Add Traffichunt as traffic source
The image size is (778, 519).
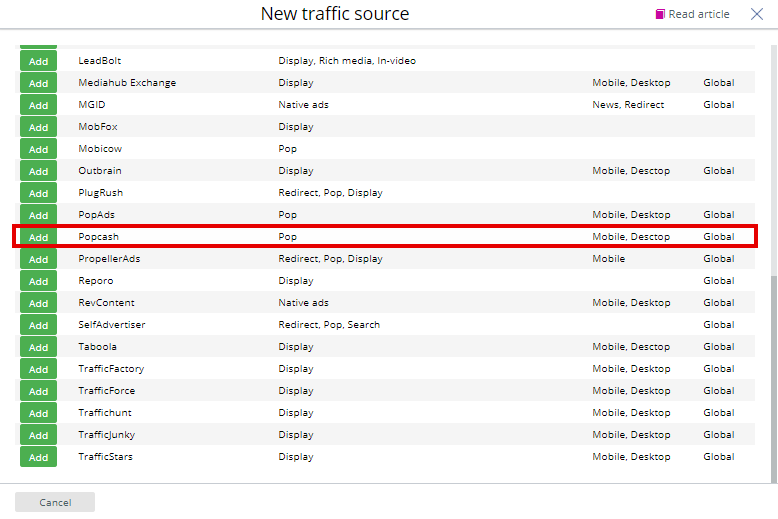pyautogui.click(x=38, y=413)
